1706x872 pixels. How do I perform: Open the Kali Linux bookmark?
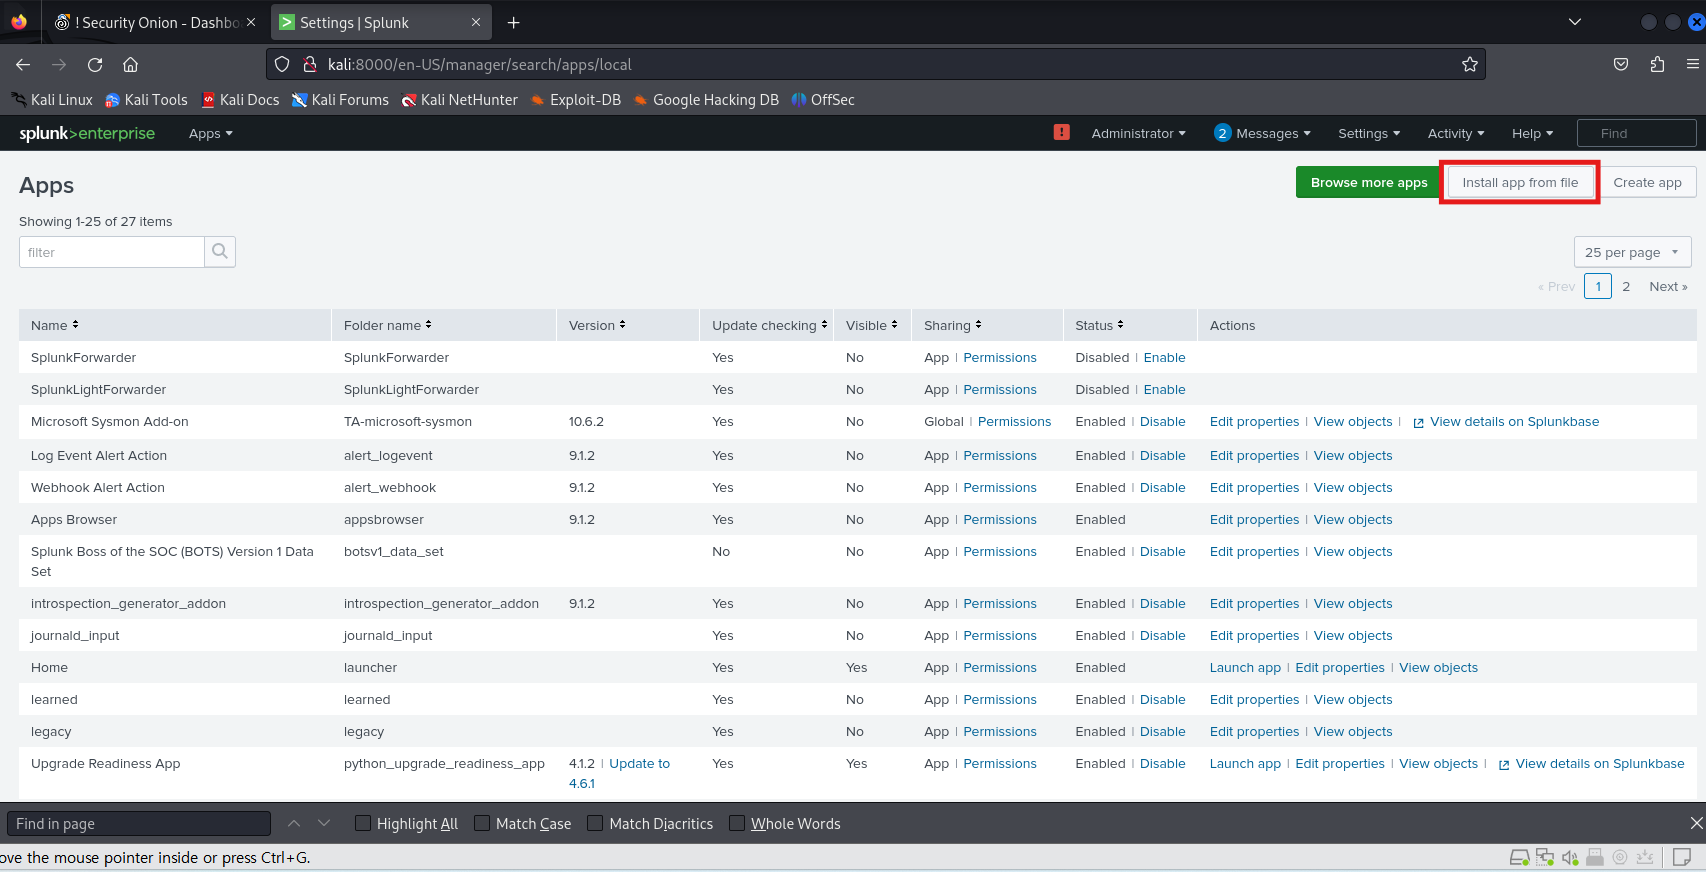coord(52,100)
